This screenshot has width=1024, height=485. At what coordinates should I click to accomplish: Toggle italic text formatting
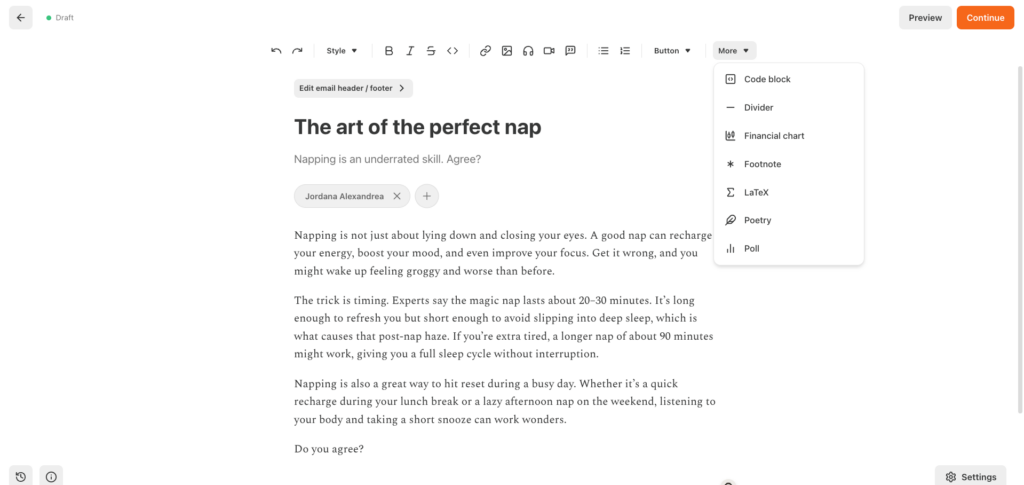click(x=410, y=51)
